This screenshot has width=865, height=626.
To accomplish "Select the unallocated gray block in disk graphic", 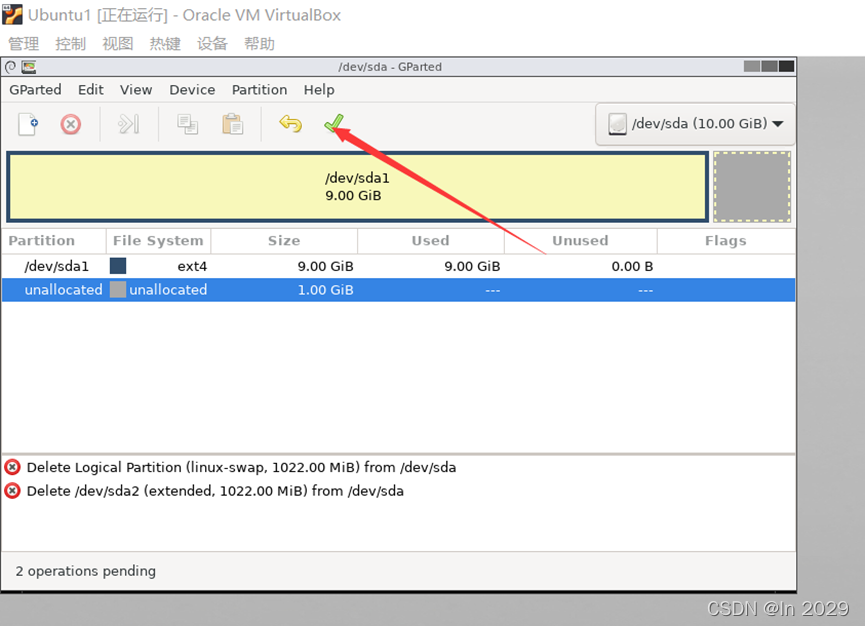I will coord(752,186).
